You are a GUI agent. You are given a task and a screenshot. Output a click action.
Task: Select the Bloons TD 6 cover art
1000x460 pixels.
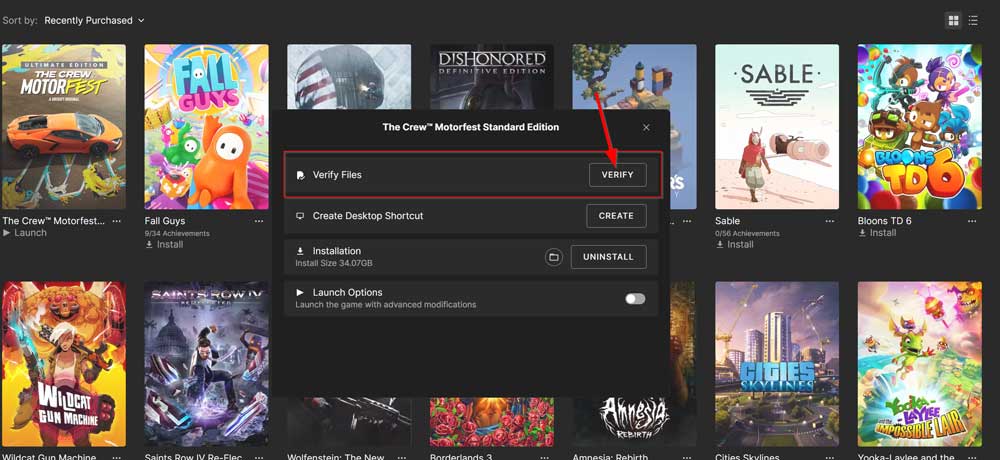tap(920, 126)
